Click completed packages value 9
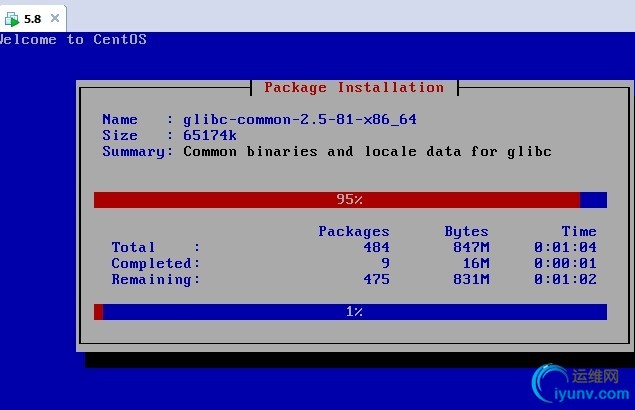 pos(386,263)
